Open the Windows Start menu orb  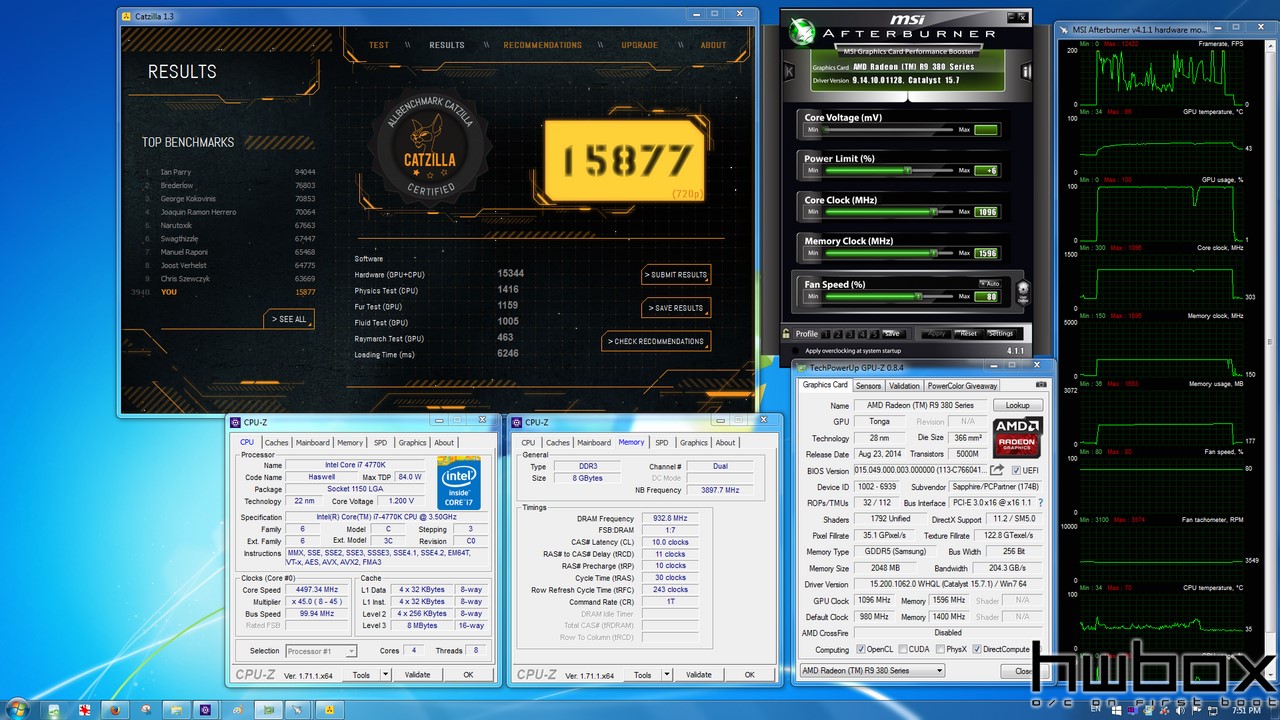pos(19,709)
